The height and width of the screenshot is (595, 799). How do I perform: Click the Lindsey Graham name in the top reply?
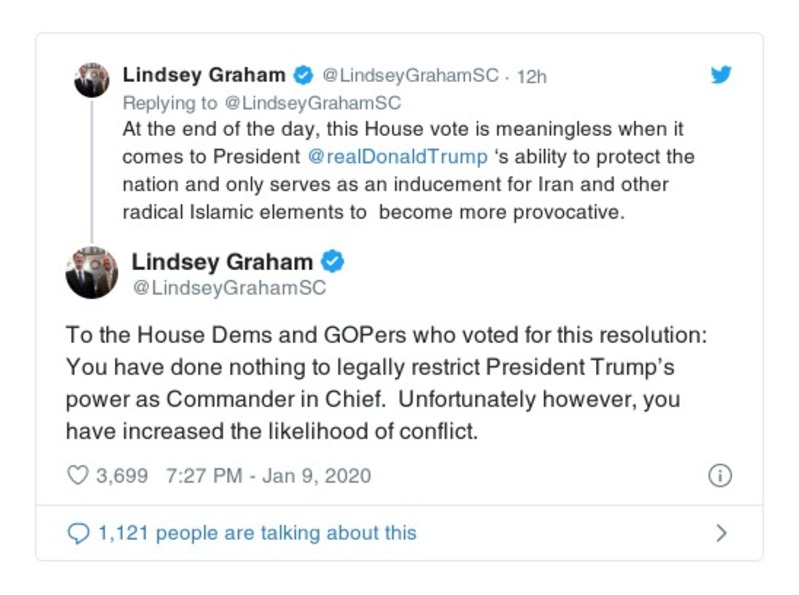pyautogui.click(x=203, y=76)
